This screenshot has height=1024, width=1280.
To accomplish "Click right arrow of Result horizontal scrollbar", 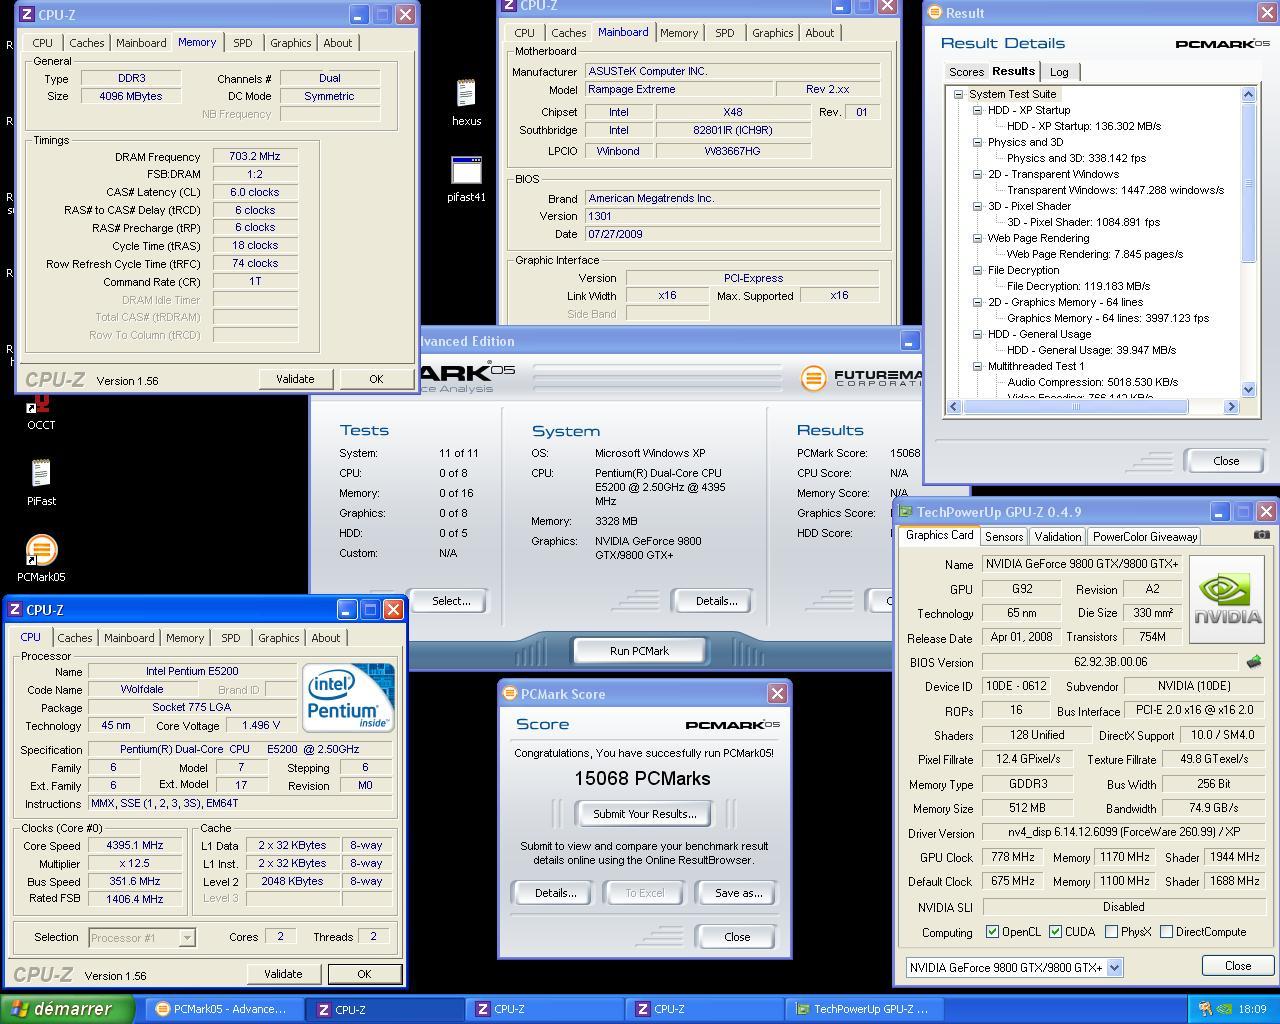I will [1231, 406].
